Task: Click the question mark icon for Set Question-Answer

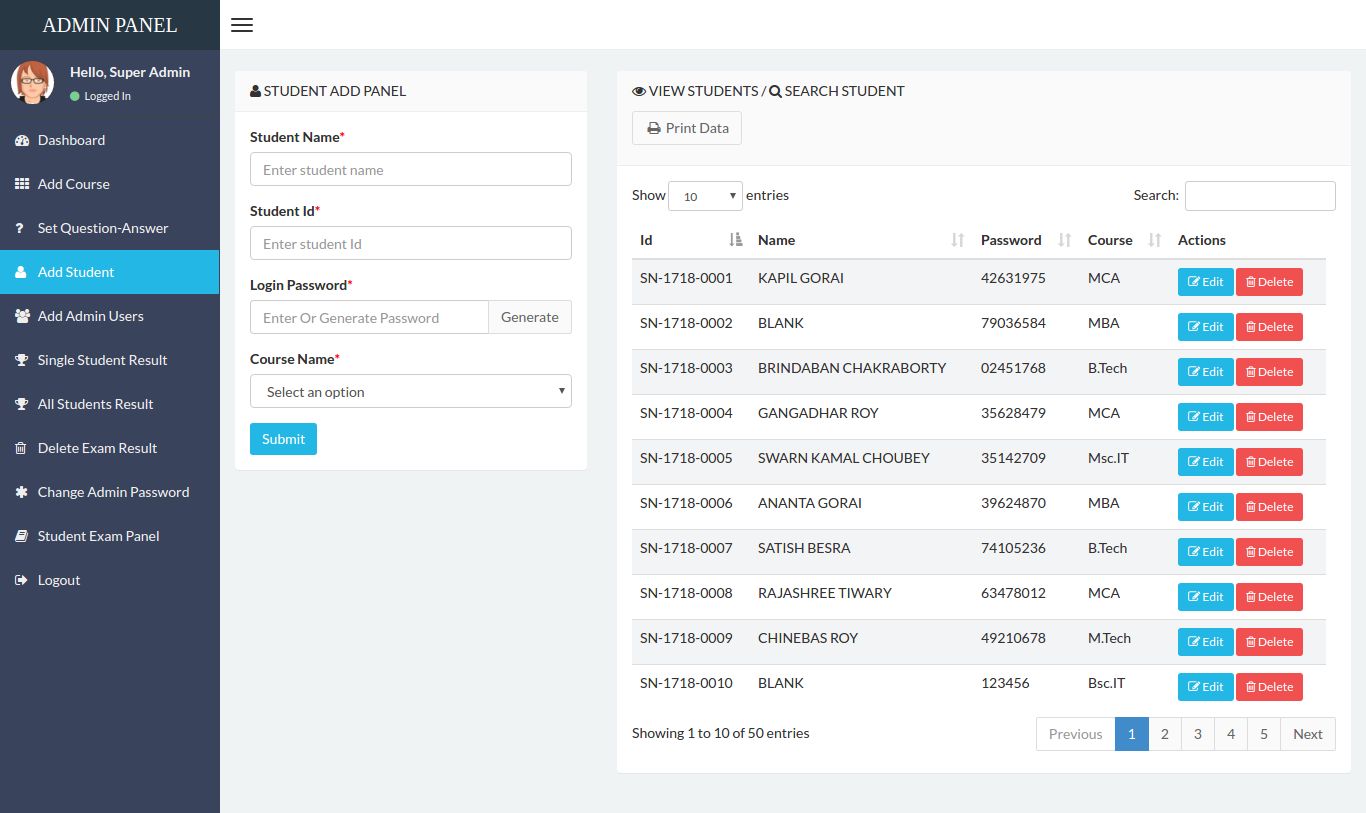Action: coord(20,229)
